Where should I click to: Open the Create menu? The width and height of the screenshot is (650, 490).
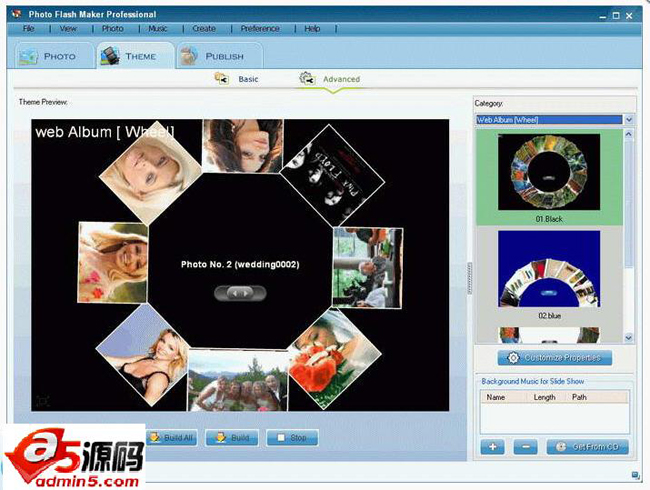[204, 29]
